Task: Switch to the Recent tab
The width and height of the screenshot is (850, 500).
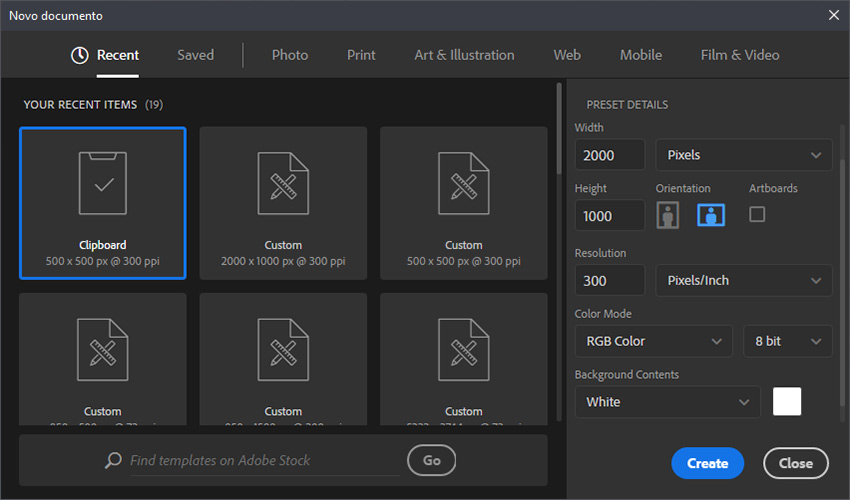Action: (118, 55)
